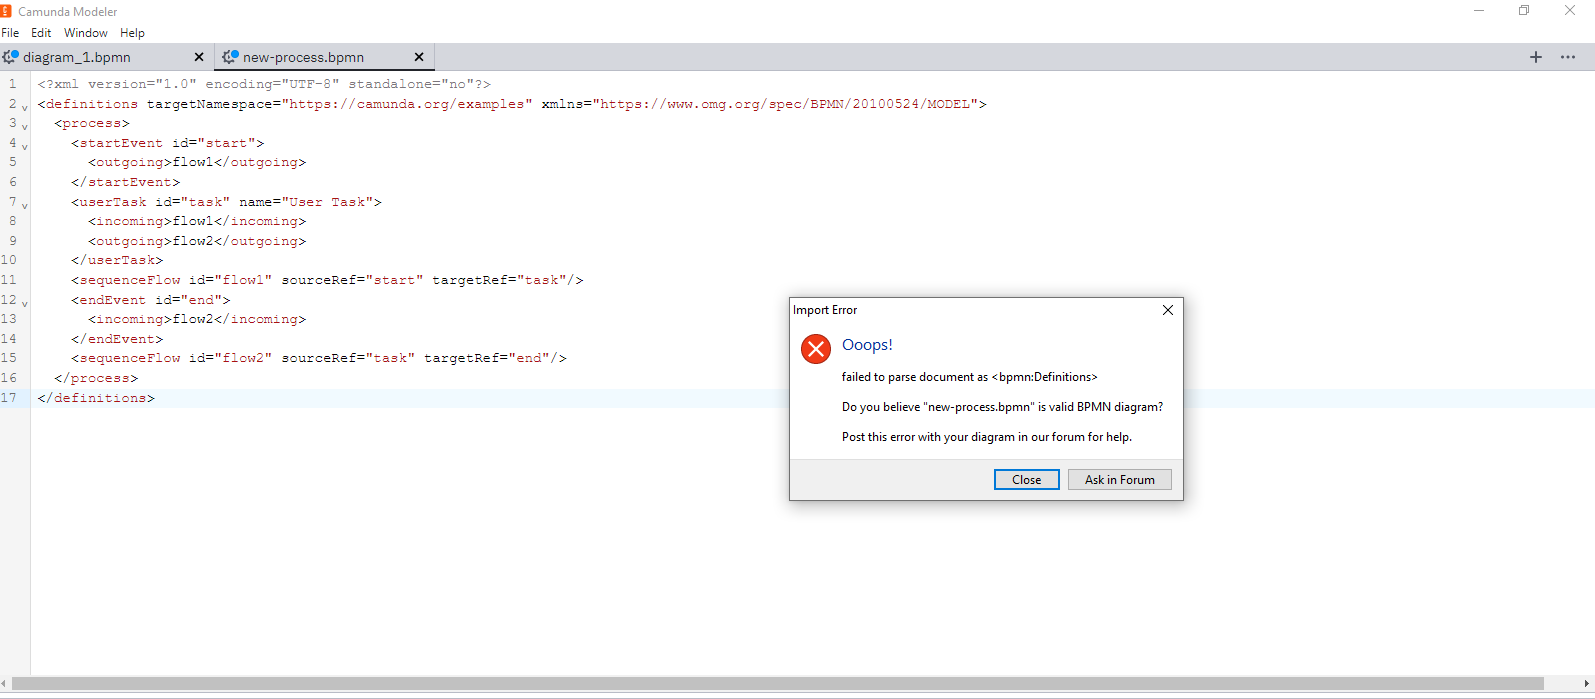Close the new-process.bpmn tab
The image size is (1595, 699).
[419, 57]
